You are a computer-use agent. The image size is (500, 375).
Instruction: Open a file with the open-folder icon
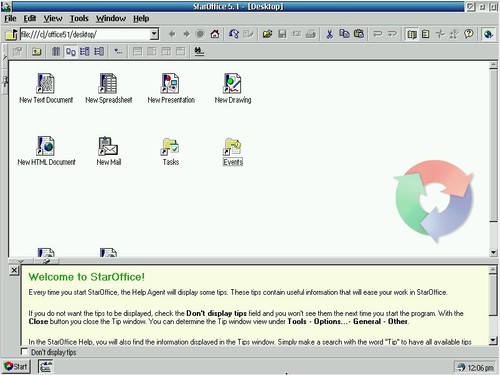pyautogui.click(x=267, y=34)
